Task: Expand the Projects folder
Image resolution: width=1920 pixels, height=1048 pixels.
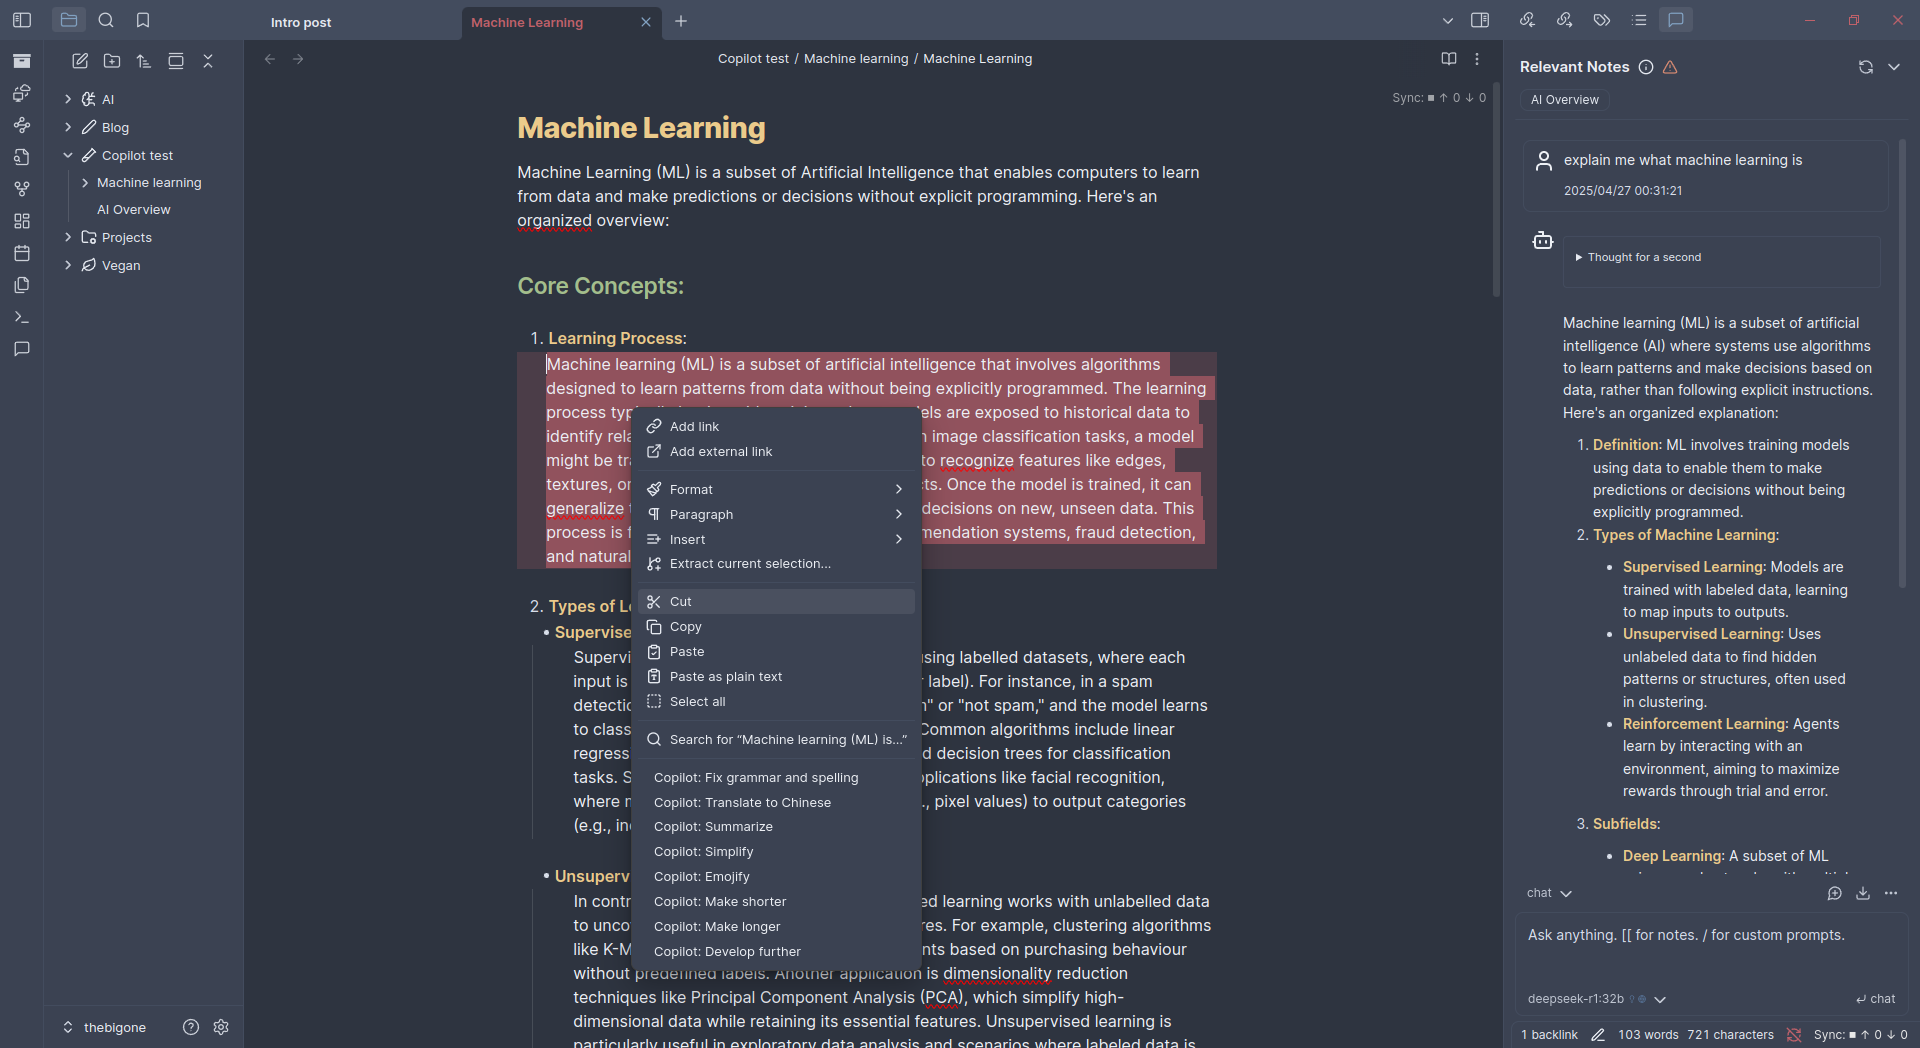Action: [x=68, y=237]
